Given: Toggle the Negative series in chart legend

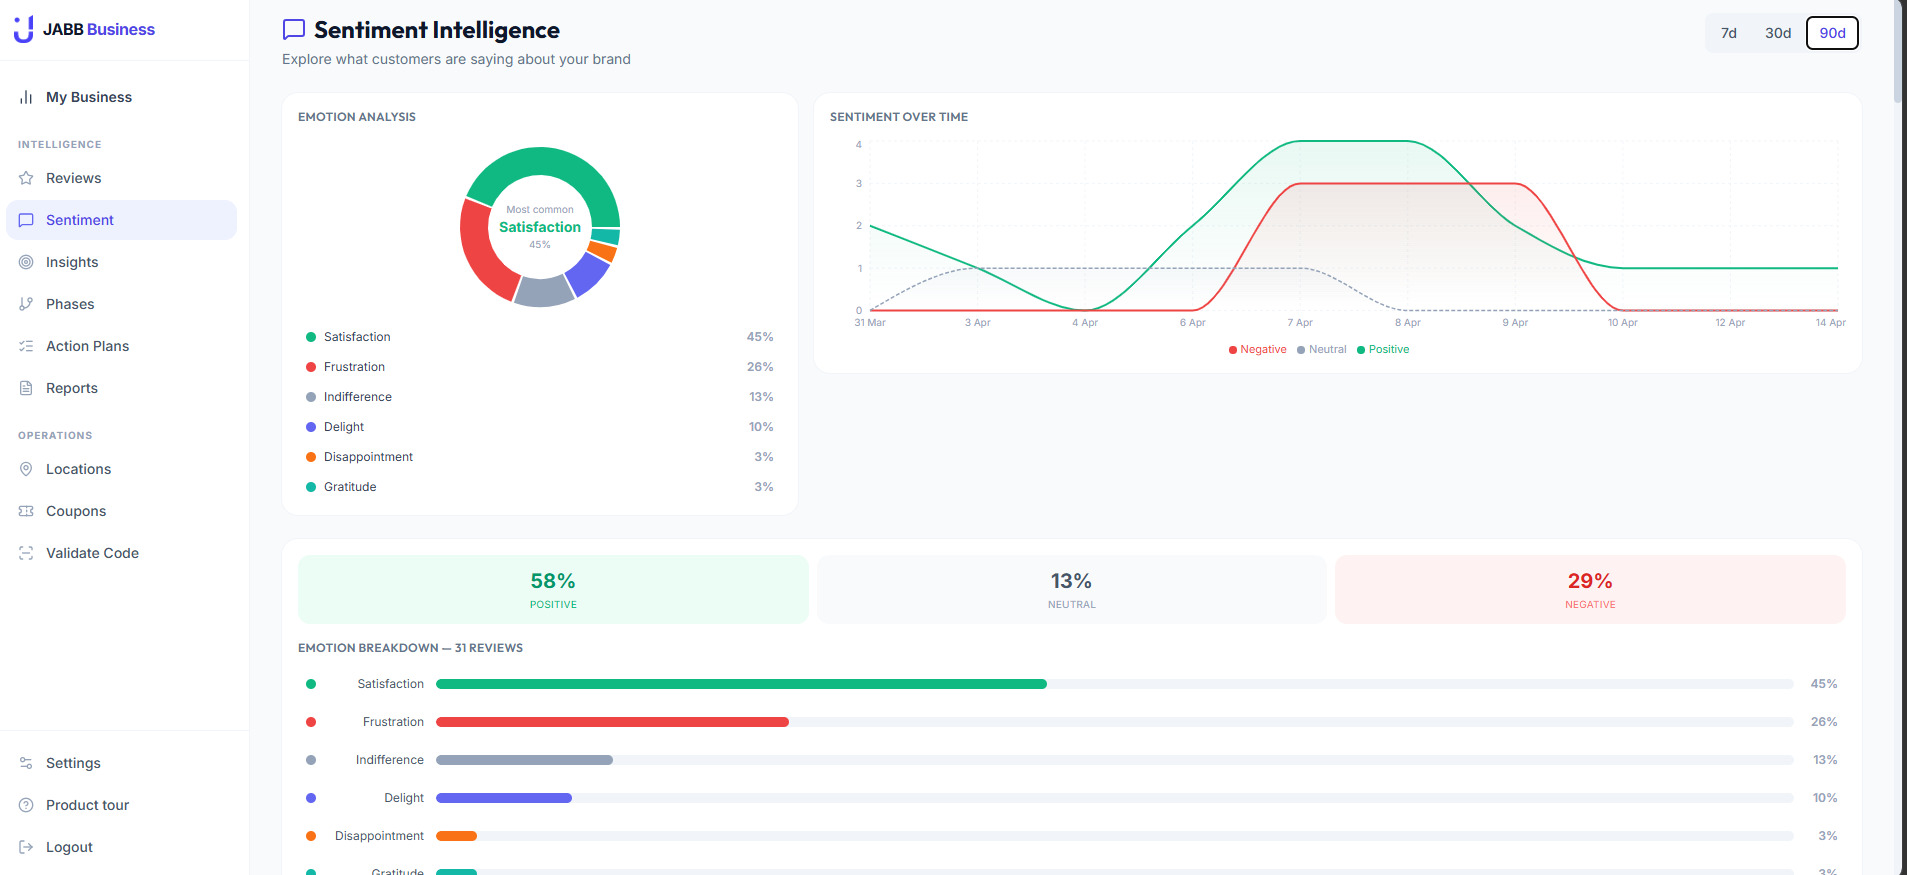Looking at the screenshot, I should click(1257, 349).
